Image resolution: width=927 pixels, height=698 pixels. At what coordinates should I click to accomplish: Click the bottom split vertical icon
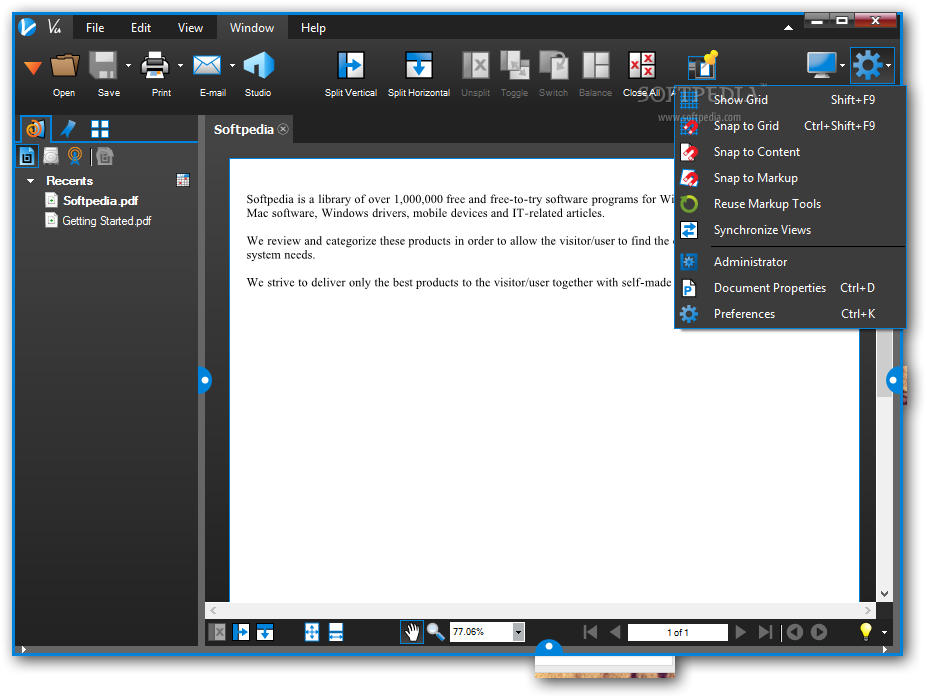click(241, 632)
